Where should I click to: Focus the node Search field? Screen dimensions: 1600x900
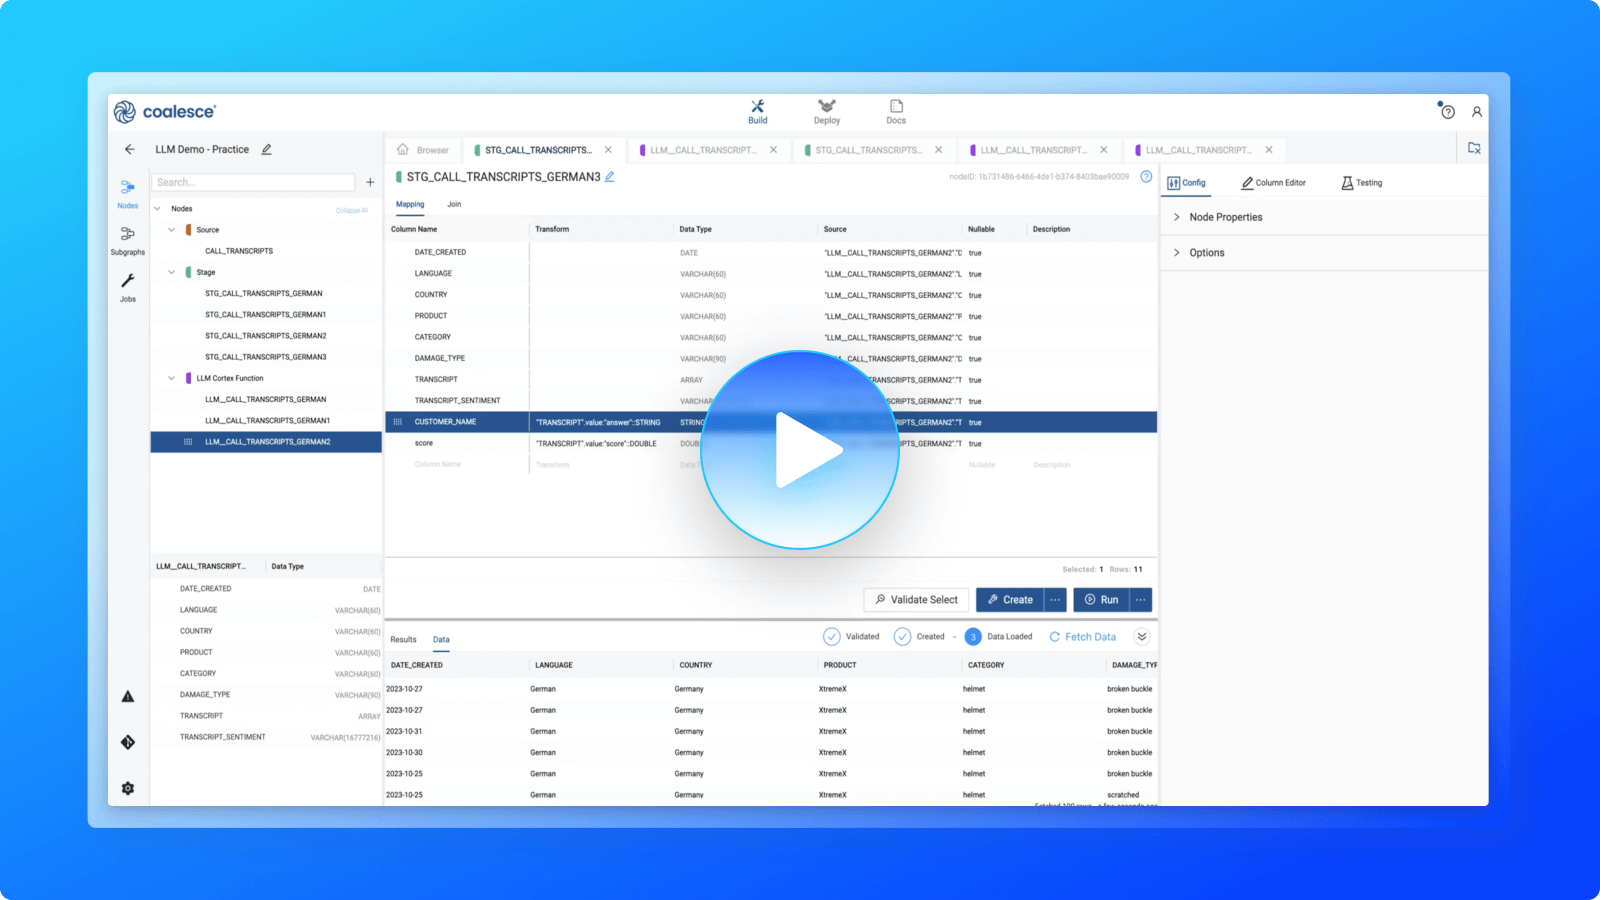pos(253,182)
